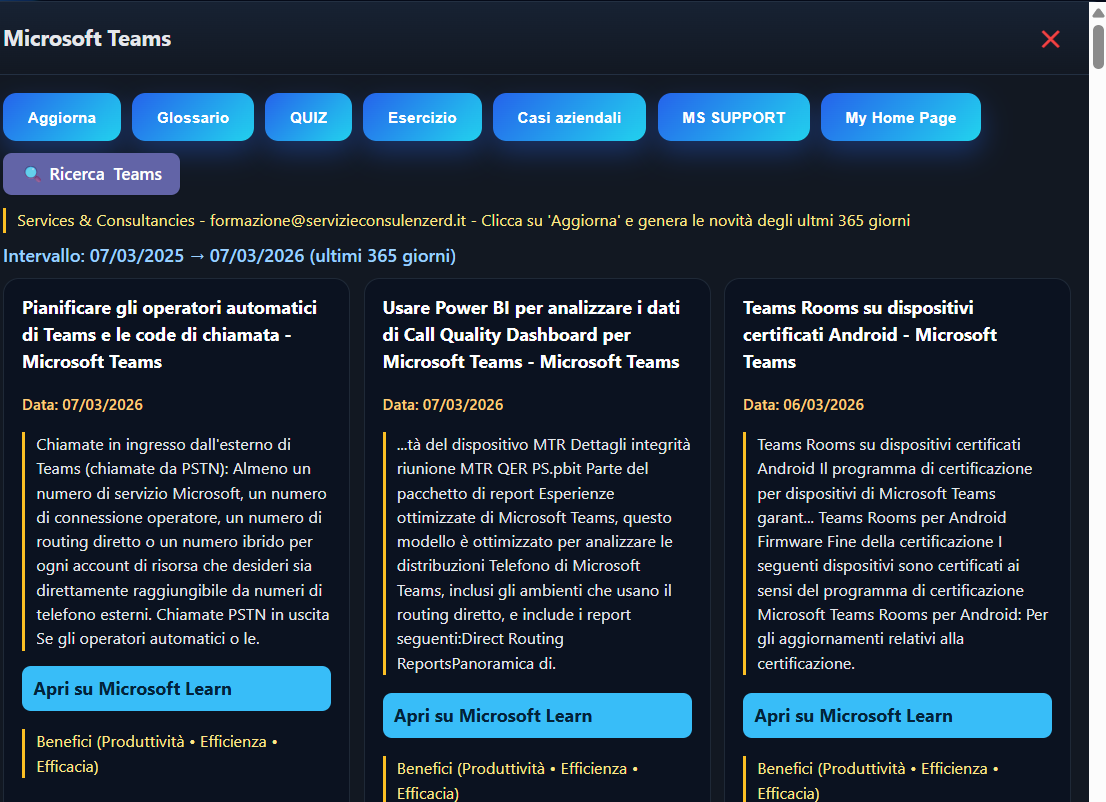This screenshot has height=802, width=1106.
Task: Click the 'Data: 07/03/2026' under Power BI card
Action: pyautogui.click(x=443, y=405)
